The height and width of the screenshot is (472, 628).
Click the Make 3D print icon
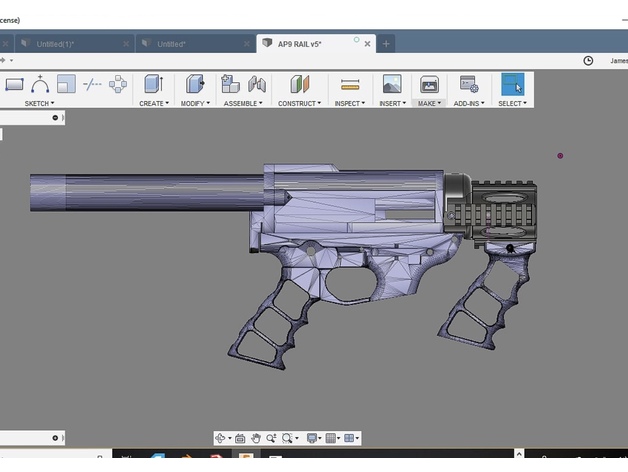coord(429,85)
